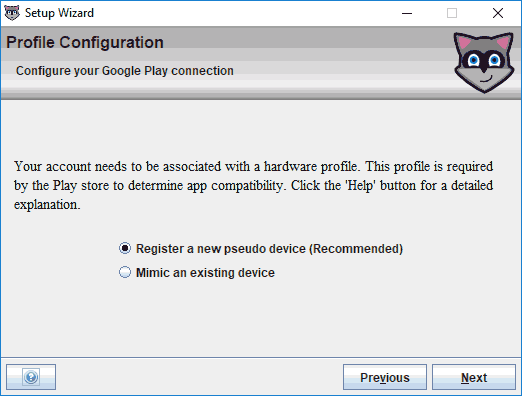Close the Setup Wizard window
Image resolution: width=522 pixels, height=396 pixels.
pyautogui.click(x=498, y=13)
